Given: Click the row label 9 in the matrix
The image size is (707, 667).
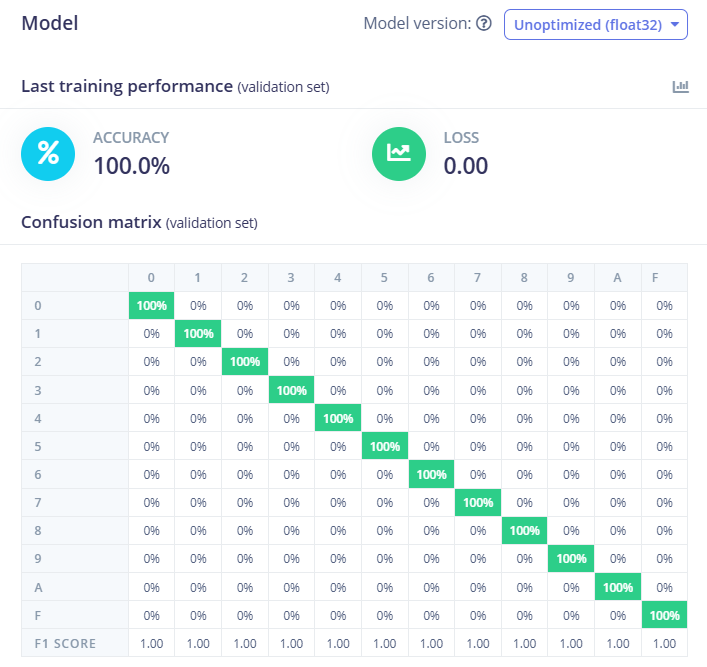Looking at the screenshot, I should click(x=36, y=559).
